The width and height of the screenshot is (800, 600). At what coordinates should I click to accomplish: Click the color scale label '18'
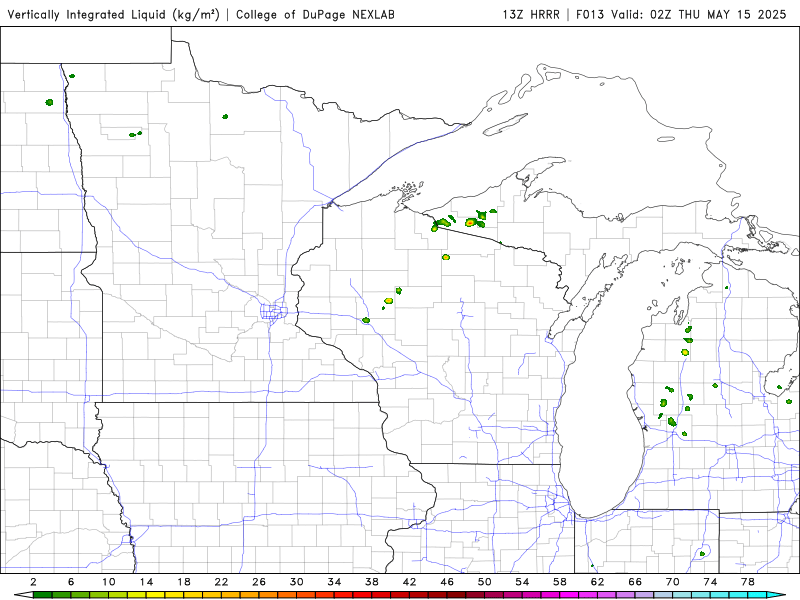coord(184,582)
